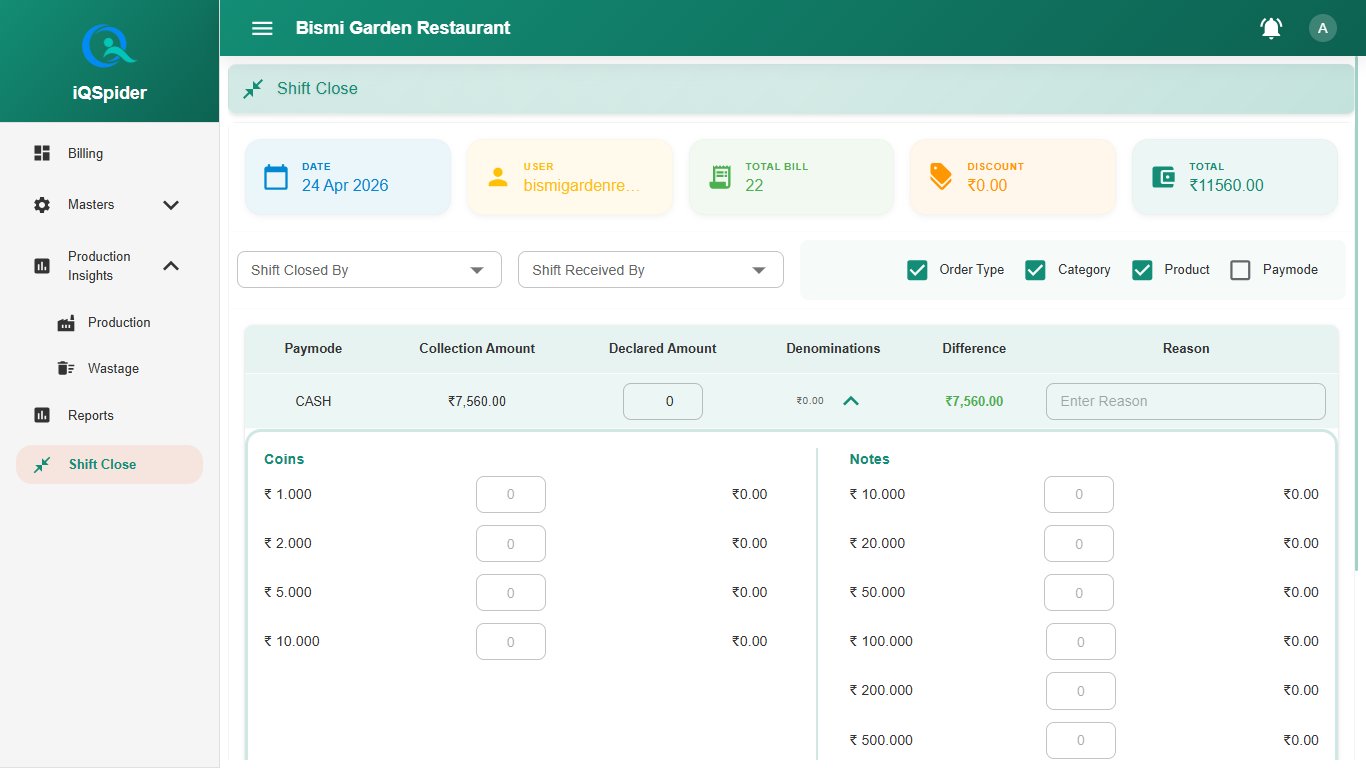
Task: Collapse the CASH denominations chevron
Action: click(x=851, y=401)
